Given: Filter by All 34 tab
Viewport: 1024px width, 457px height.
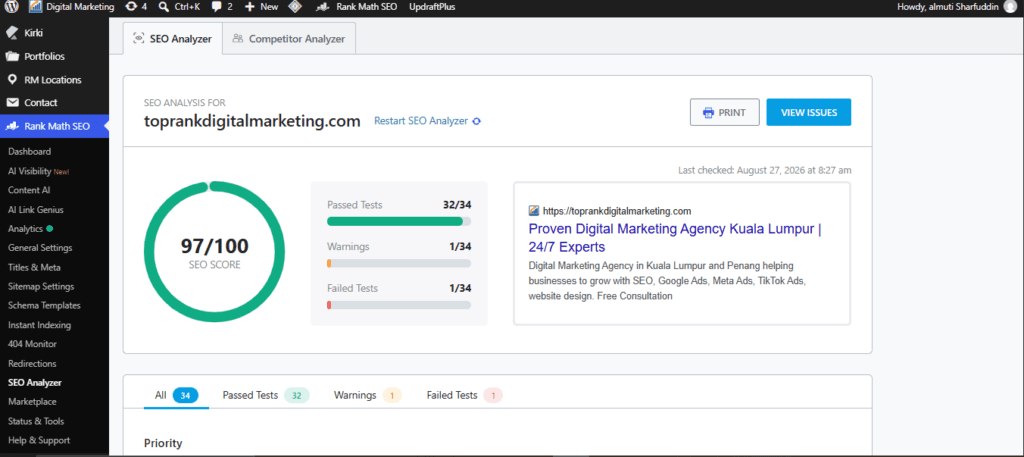Looking at the screenshot, I should [x=176, y=395].
